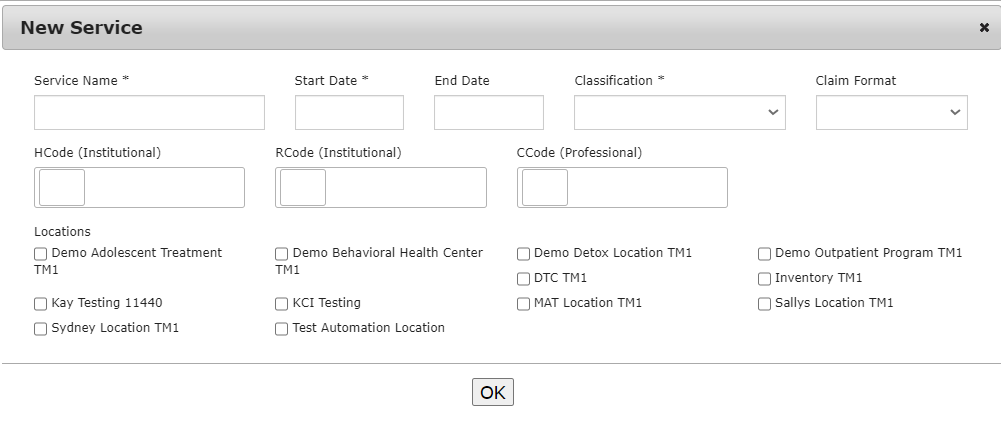Check Demo Adolescent Treatment TM1 location
Screen dimensions: 1001x423
(41, 254)
